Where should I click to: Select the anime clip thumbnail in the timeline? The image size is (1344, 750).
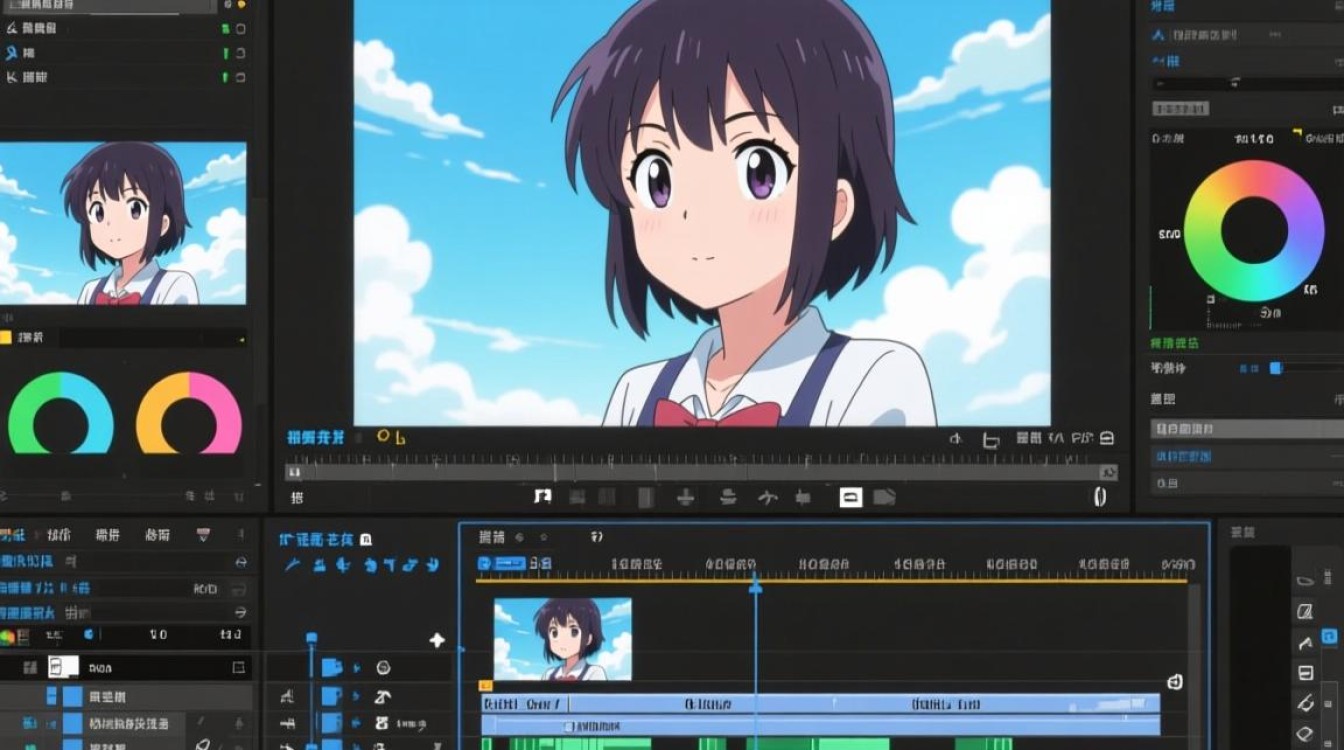[x=562, y=639]
